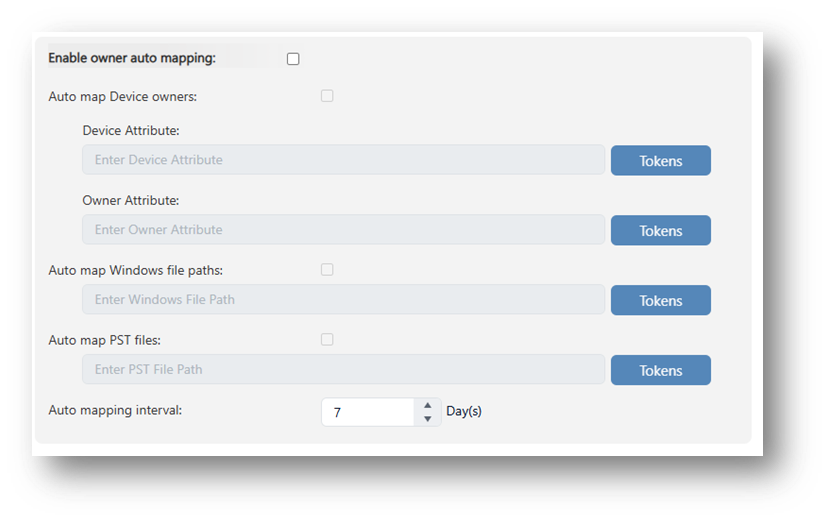Click the Enter Device Attribute text field
This screenshot has height=521, width=828.
(343, 160)
